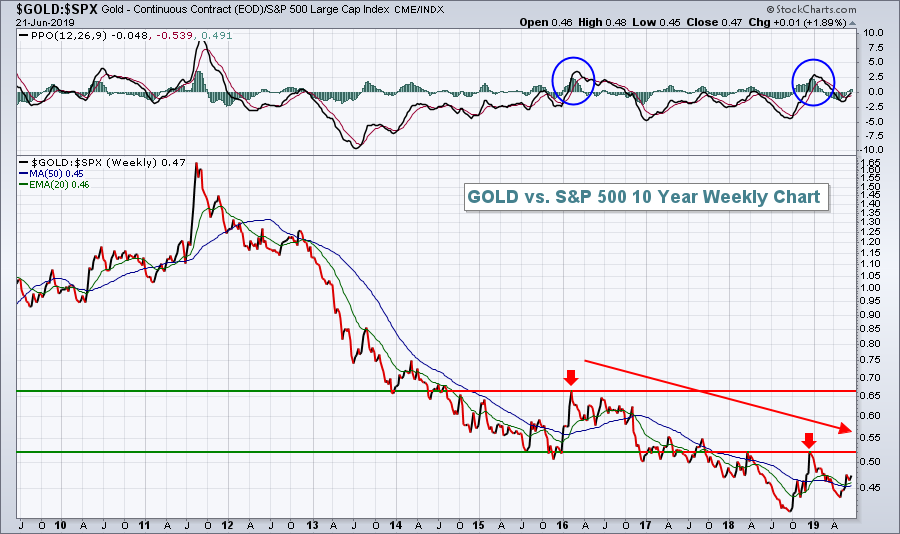
Task: Click the 0.0 label on PPO axis
Action: pos(876,91)
